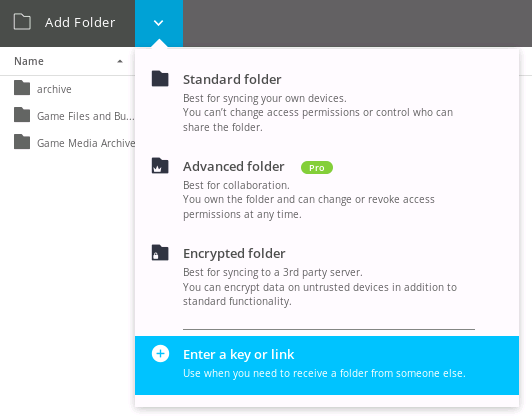The image size is (532, 417).
Task: Click 'Best for syncing your own devices.' text
Action: tap(265, 98)
